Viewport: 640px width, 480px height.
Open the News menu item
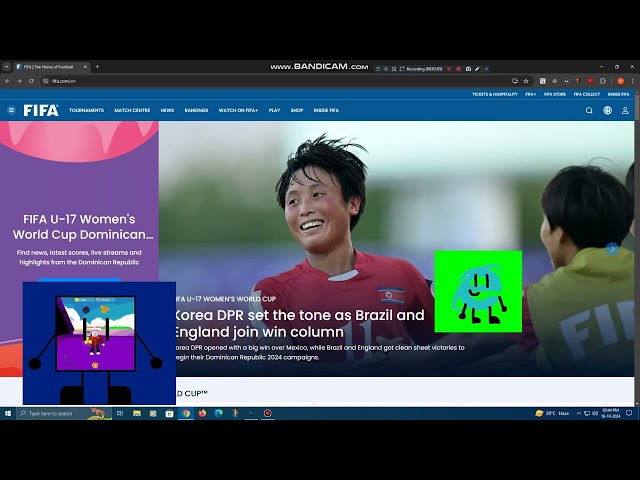(x=167, y=110)
